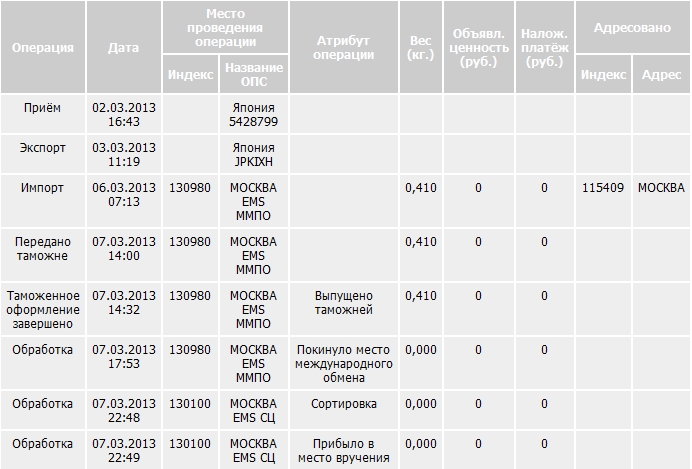The width and height of the screenshot is (692, 469).
Task: Select the addressee index 115409
Action: coord(603,187)
